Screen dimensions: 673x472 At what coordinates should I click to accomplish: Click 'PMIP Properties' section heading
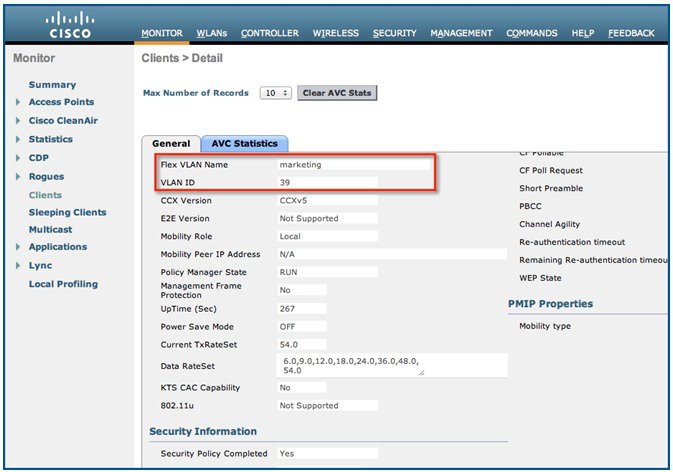pyautogui.click(x=551, y=304)
